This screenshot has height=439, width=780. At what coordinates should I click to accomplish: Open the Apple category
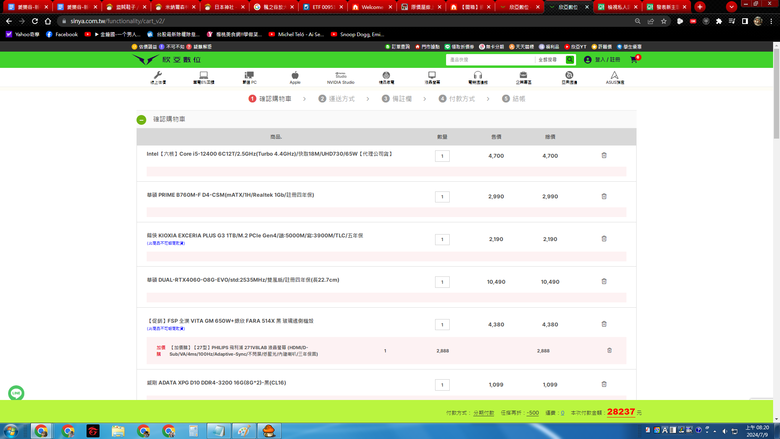295,78
